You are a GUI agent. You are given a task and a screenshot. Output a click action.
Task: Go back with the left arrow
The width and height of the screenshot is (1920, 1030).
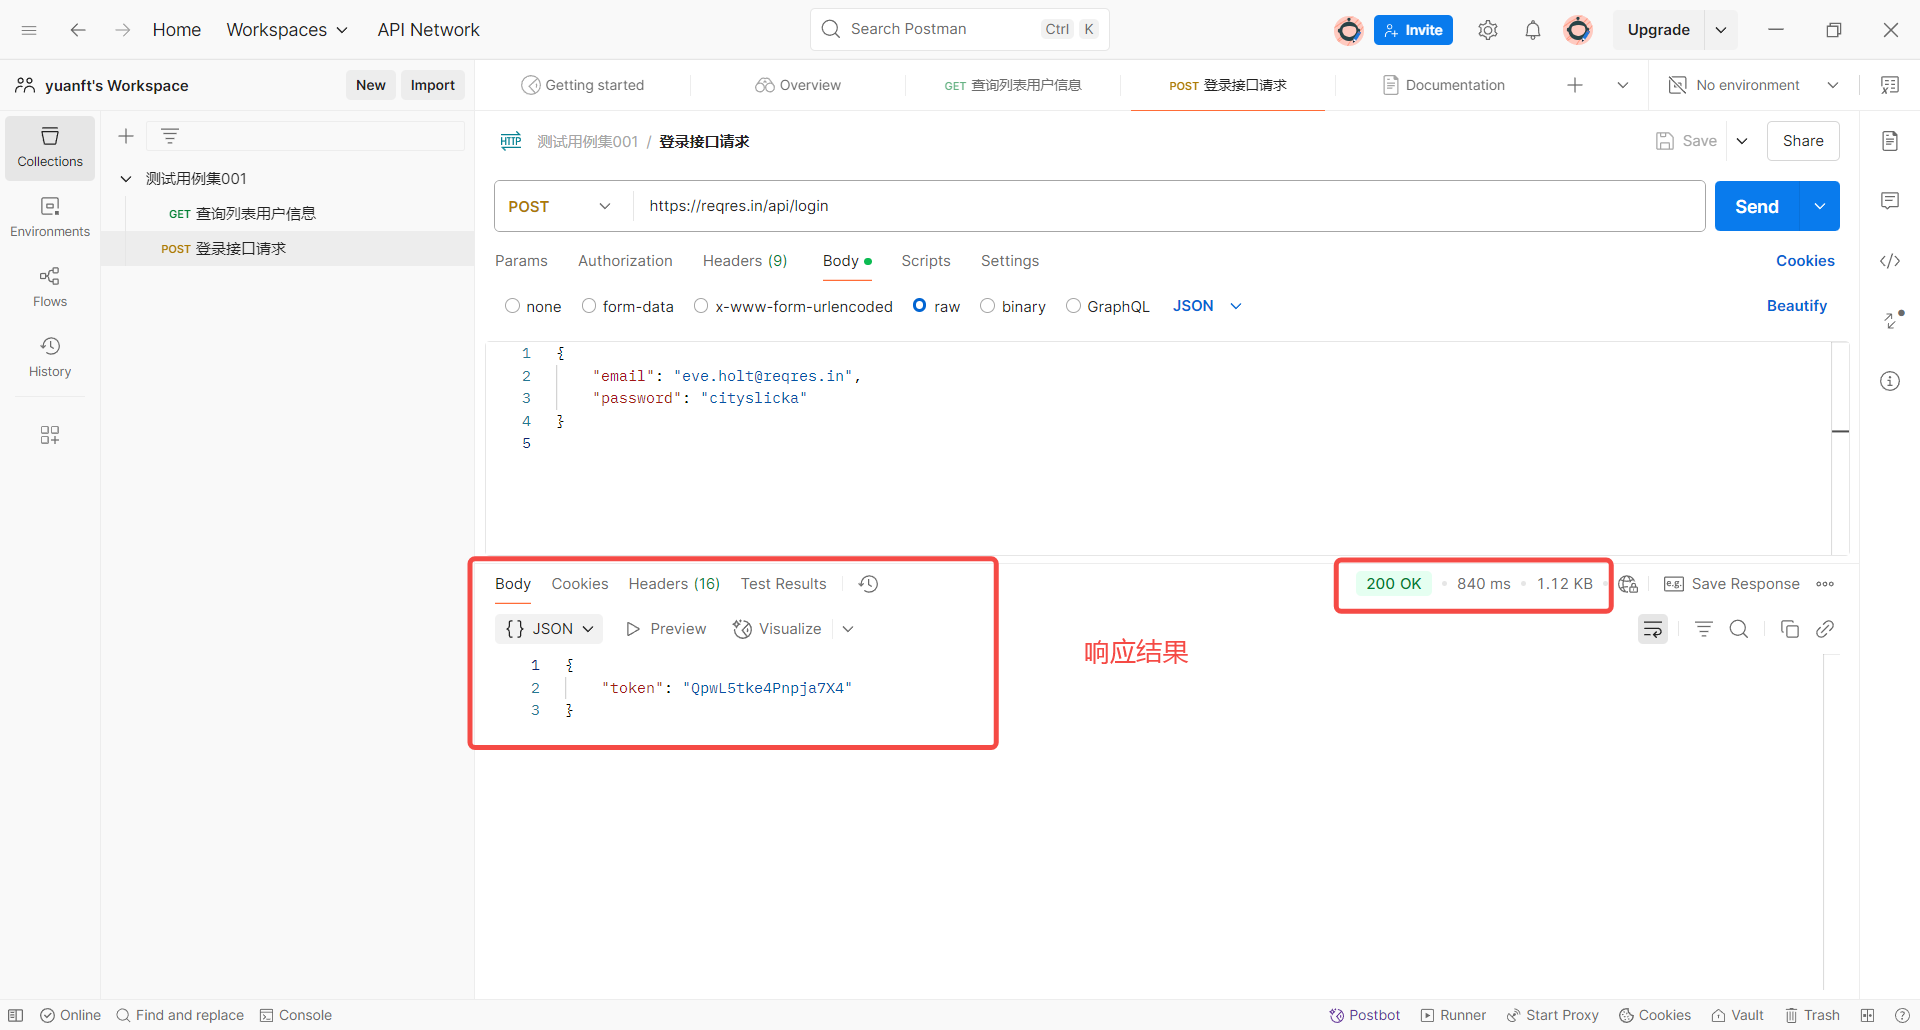click(x=78, y=30)
